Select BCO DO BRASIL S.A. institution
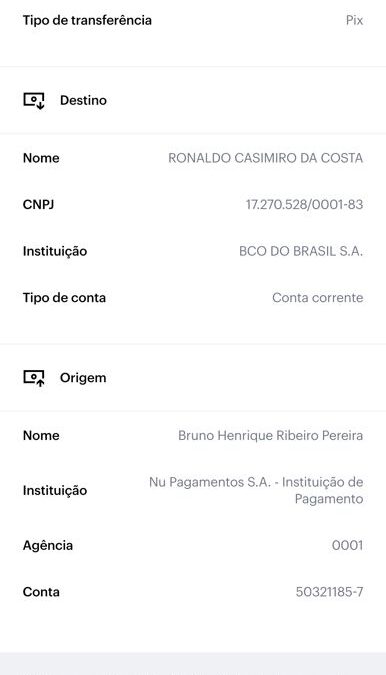386x675 pixels. tap(301, 251)
